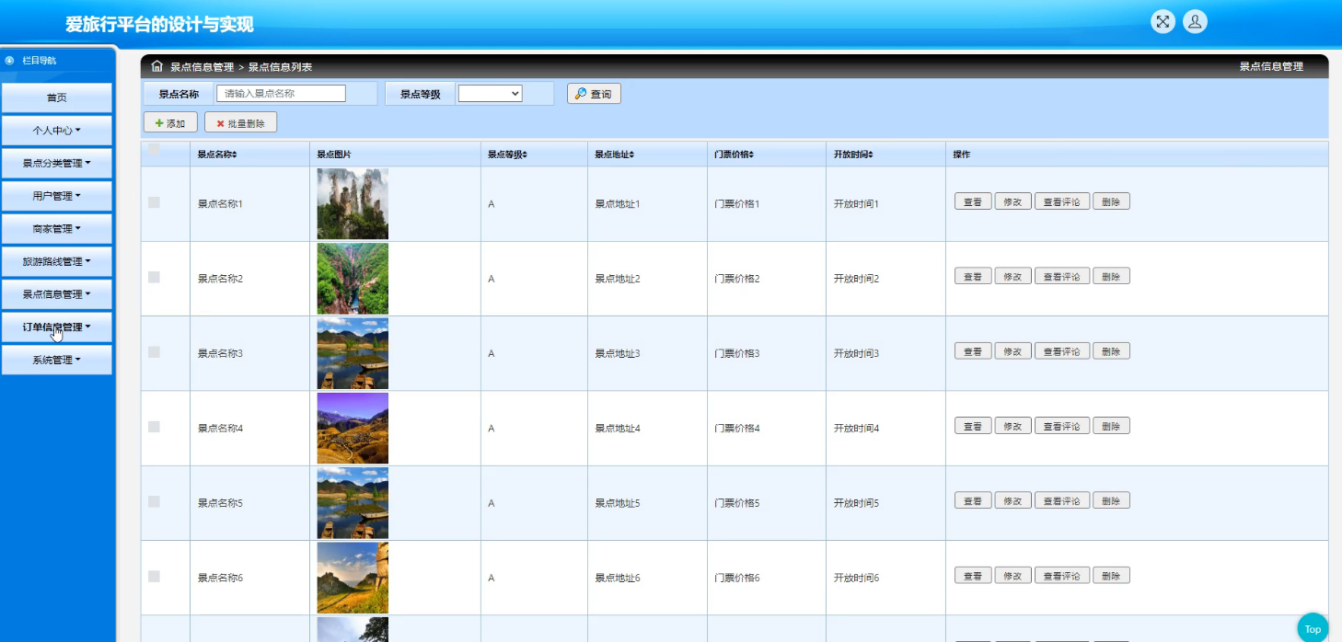Click 查看 button in 景点名称4 row
This screenshot has width=1342, height=642.
972,427
